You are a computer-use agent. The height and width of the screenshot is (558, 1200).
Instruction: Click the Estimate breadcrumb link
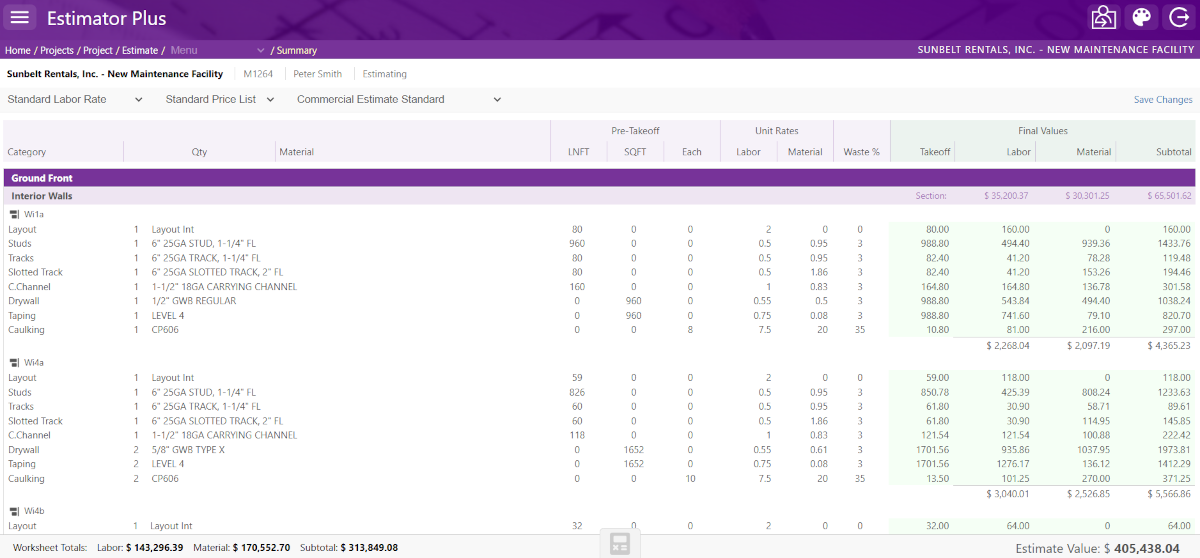pyautogui.click(x=138, y=50)
